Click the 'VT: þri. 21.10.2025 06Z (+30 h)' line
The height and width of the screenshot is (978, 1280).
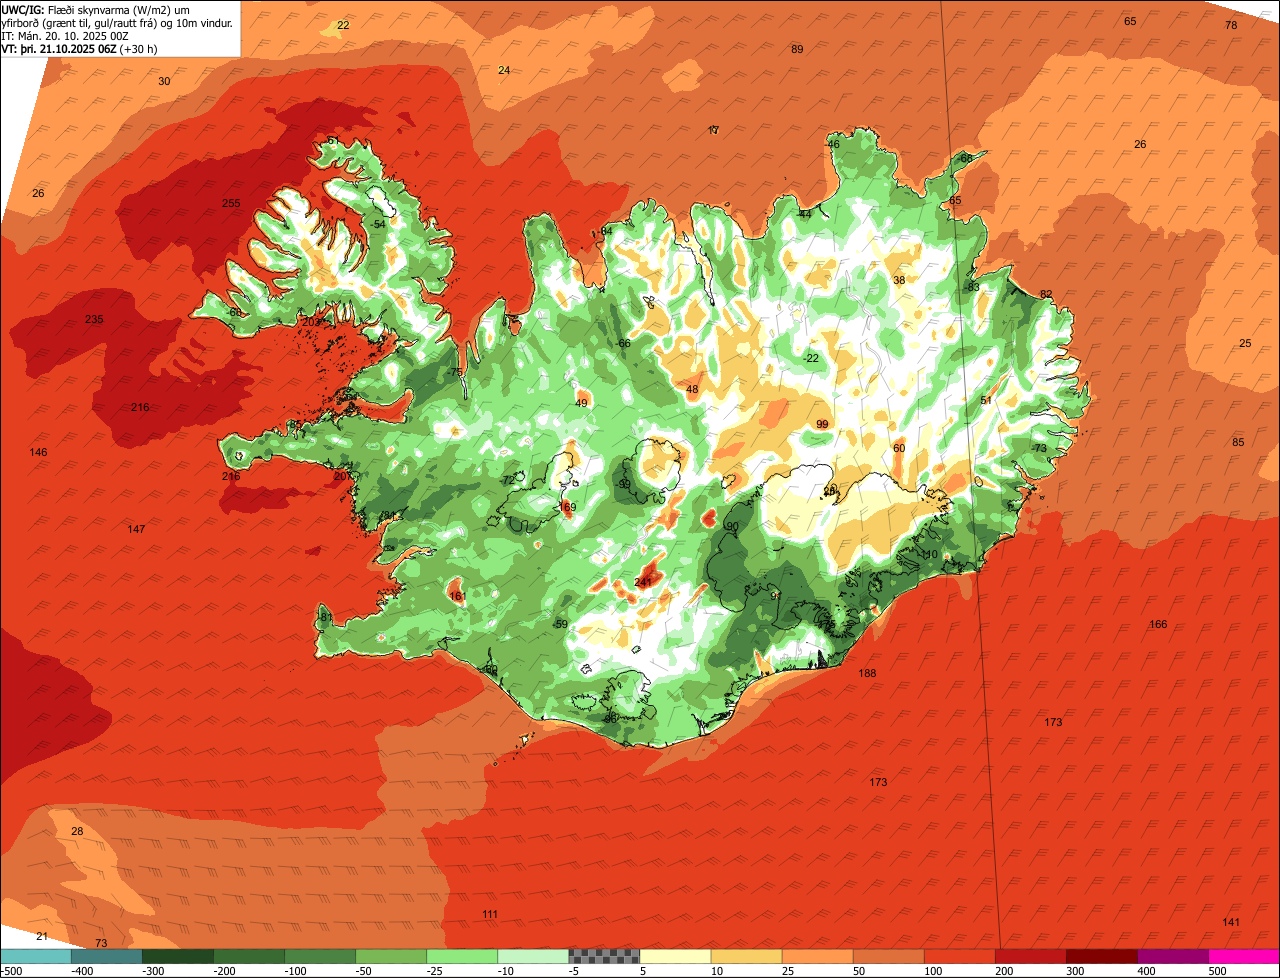(78, 48)
